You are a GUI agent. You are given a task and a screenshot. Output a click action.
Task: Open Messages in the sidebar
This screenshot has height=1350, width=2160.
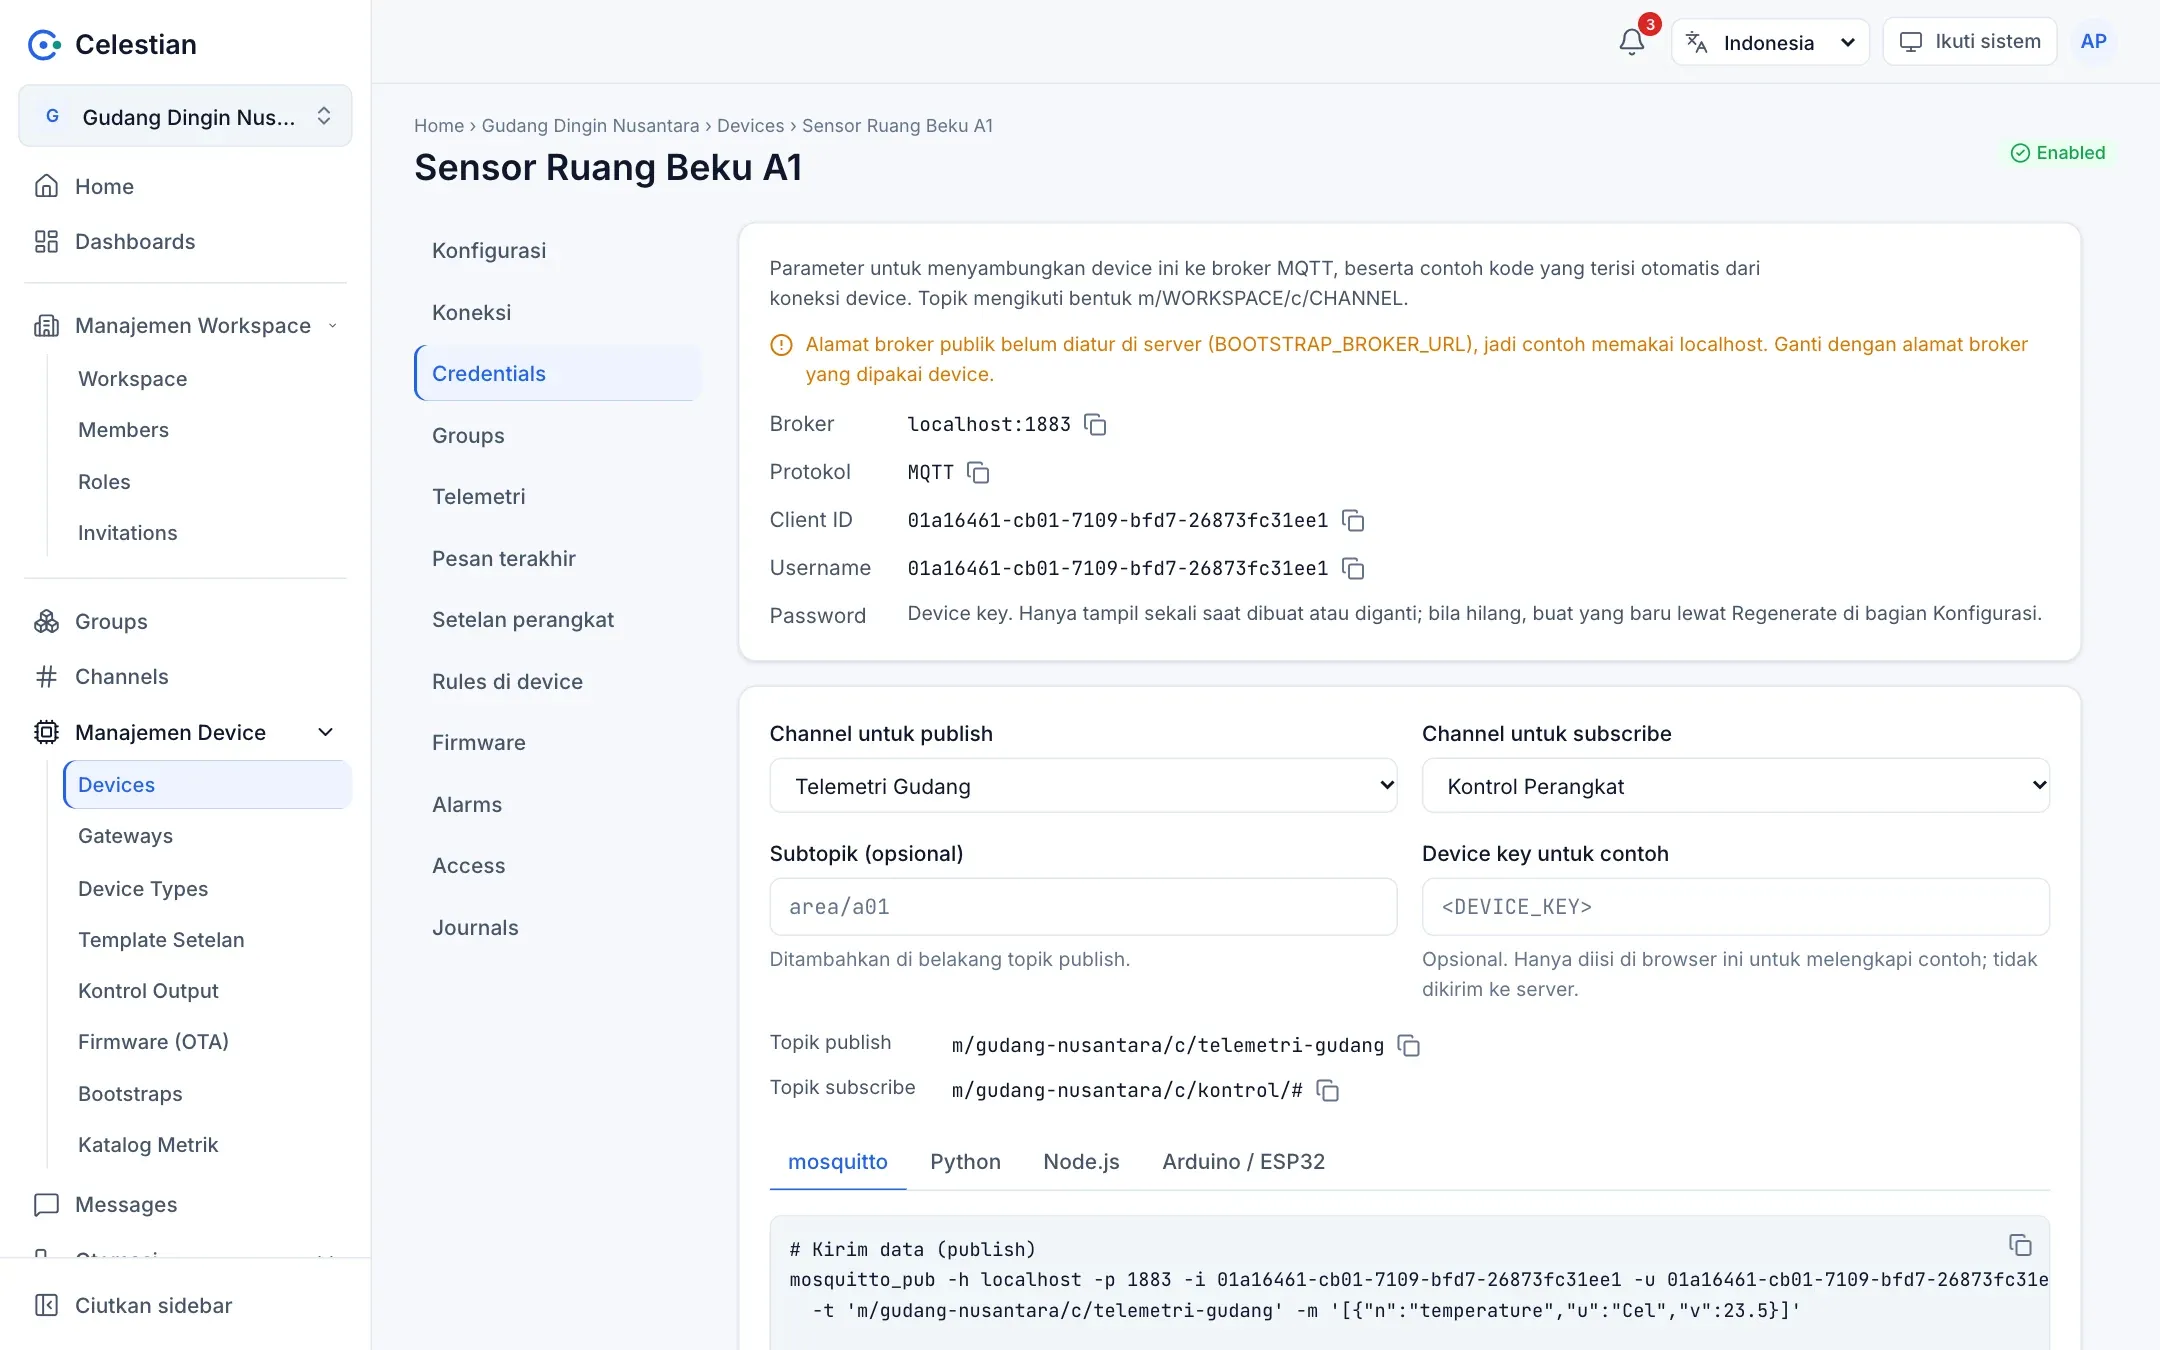pos(185,1204)
